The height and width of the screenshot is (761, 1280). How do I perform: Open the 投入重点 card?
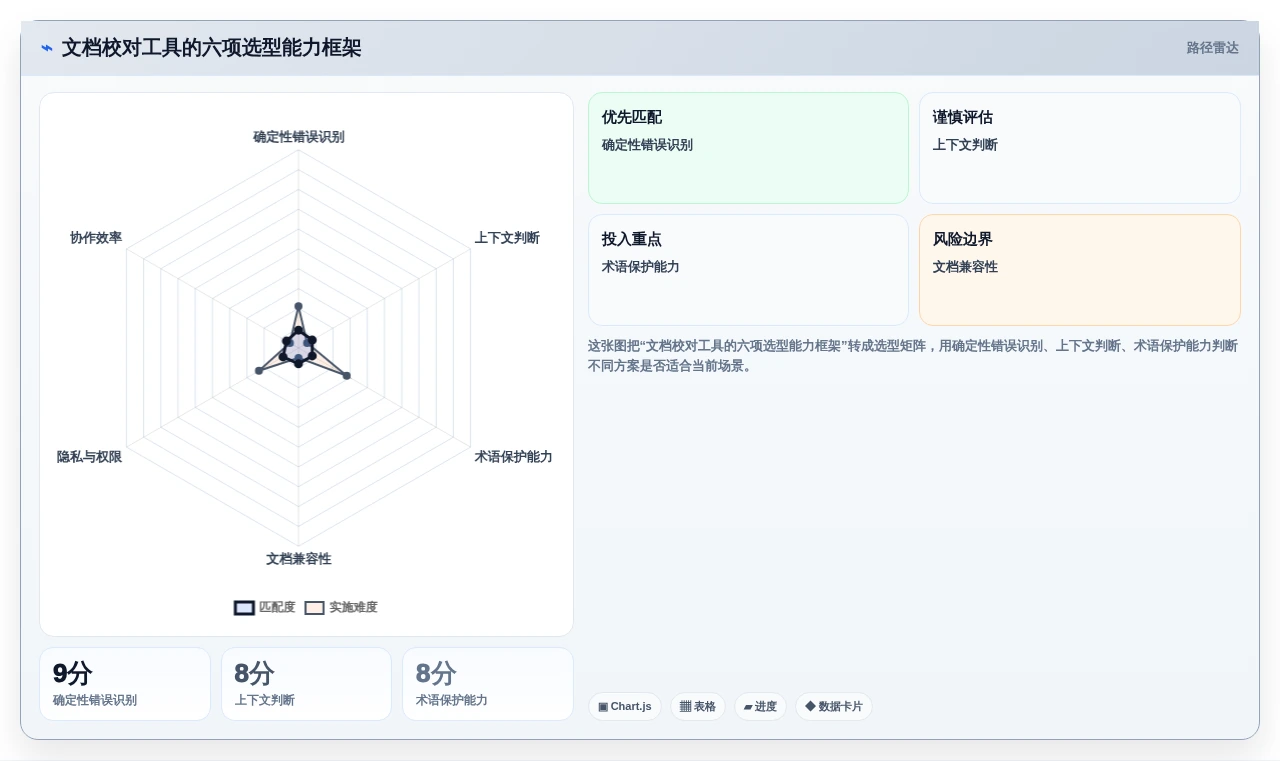748,270
